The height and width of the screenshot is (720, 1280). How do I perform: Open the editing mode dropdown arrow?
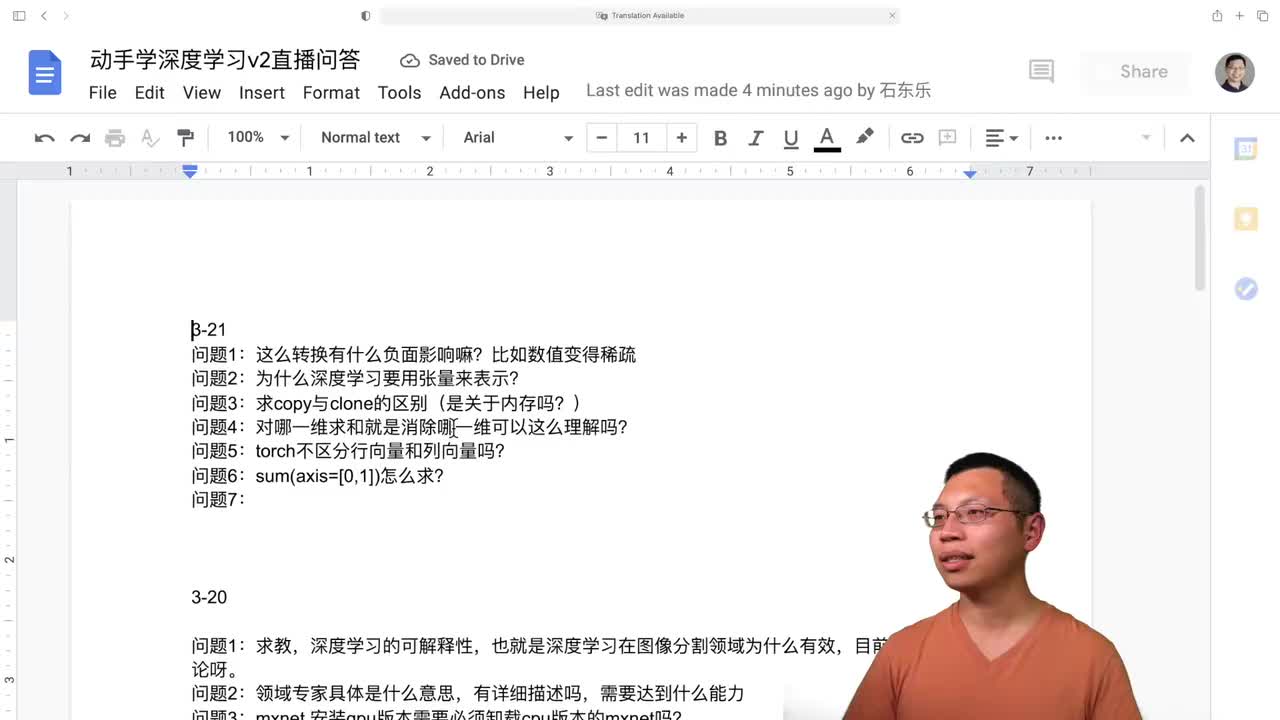[1146, 138]
